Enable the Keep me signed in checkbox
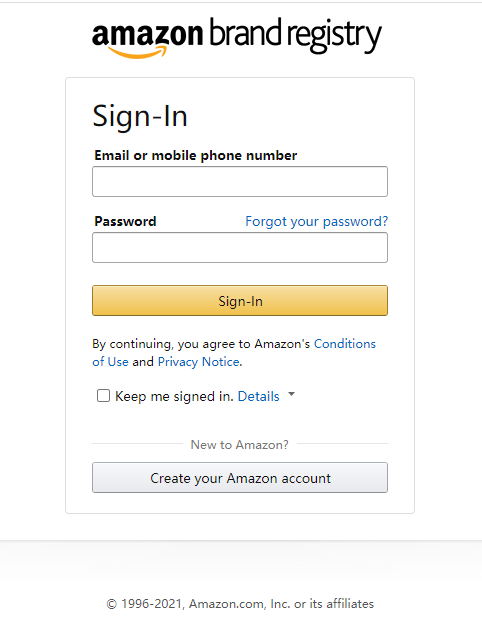 pyautogui.click(x=103, y=395)
